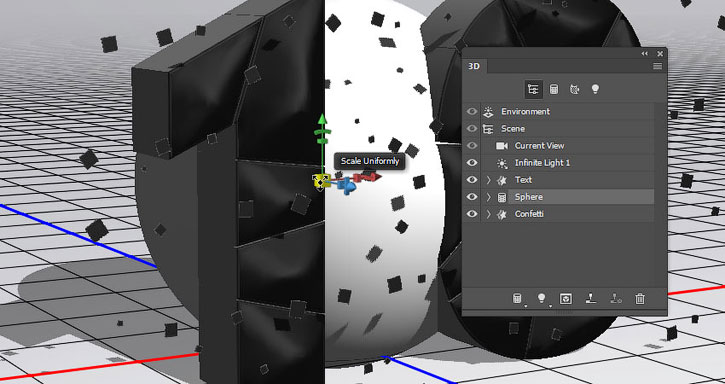Hide the Sphere mesh
The image size is (725, 384).
coord(472,197)
